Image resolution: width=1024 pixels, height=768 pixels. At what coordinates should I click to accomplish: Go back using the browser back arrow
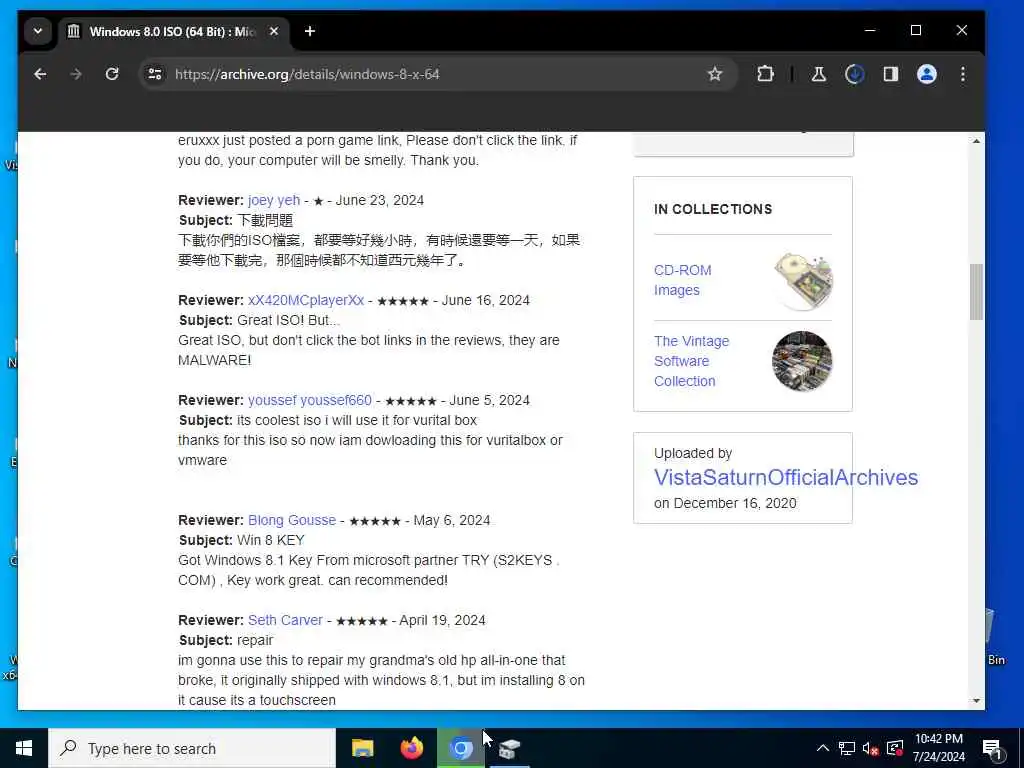[40, 74]
